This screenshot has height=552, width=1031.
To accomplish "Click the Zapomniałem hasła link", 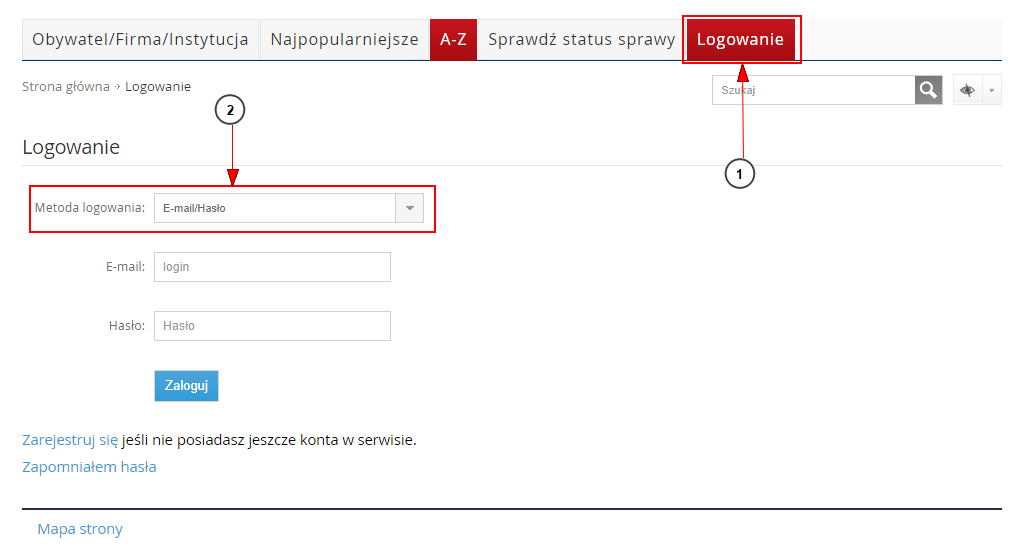I will [89, 467].
